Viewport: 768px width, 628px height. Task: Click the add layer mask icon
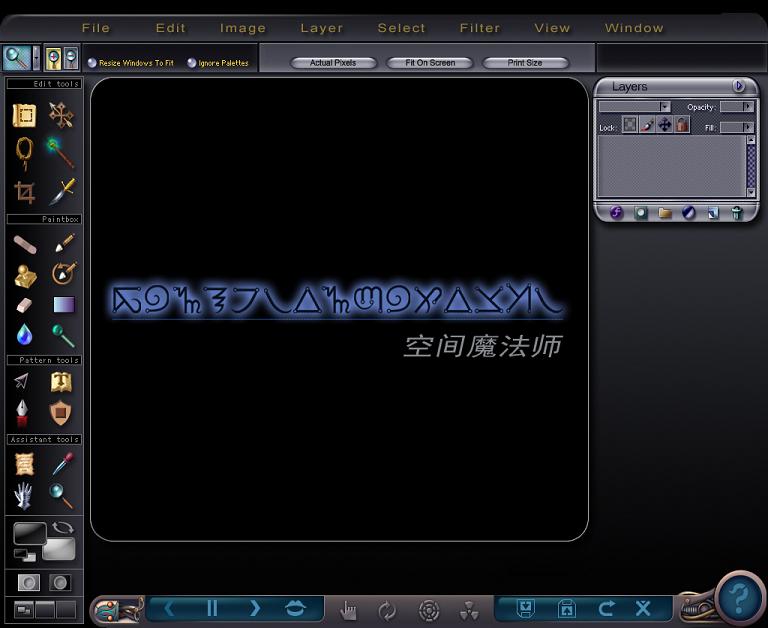(641, 213)
